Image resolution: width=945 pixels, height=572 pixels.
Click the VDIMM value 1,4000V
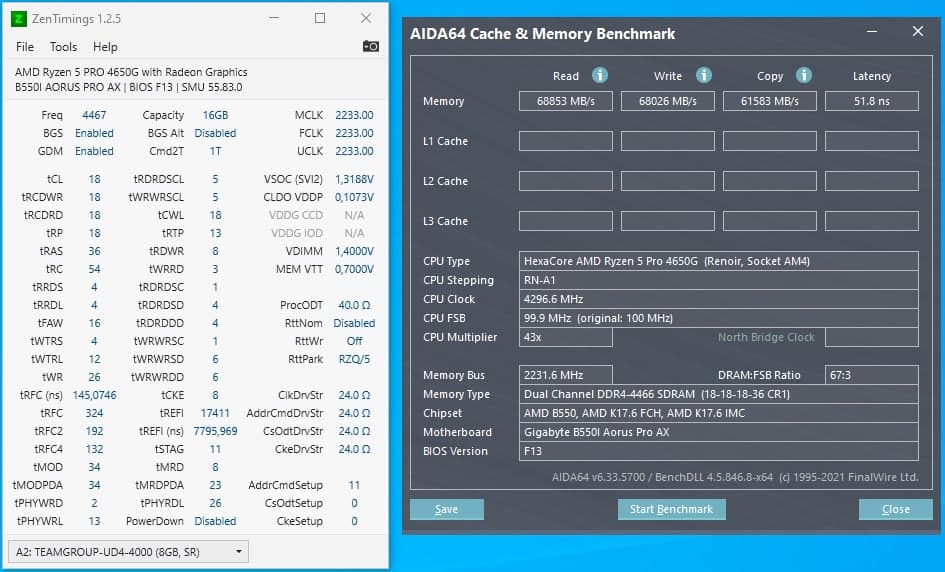[354, 251]
